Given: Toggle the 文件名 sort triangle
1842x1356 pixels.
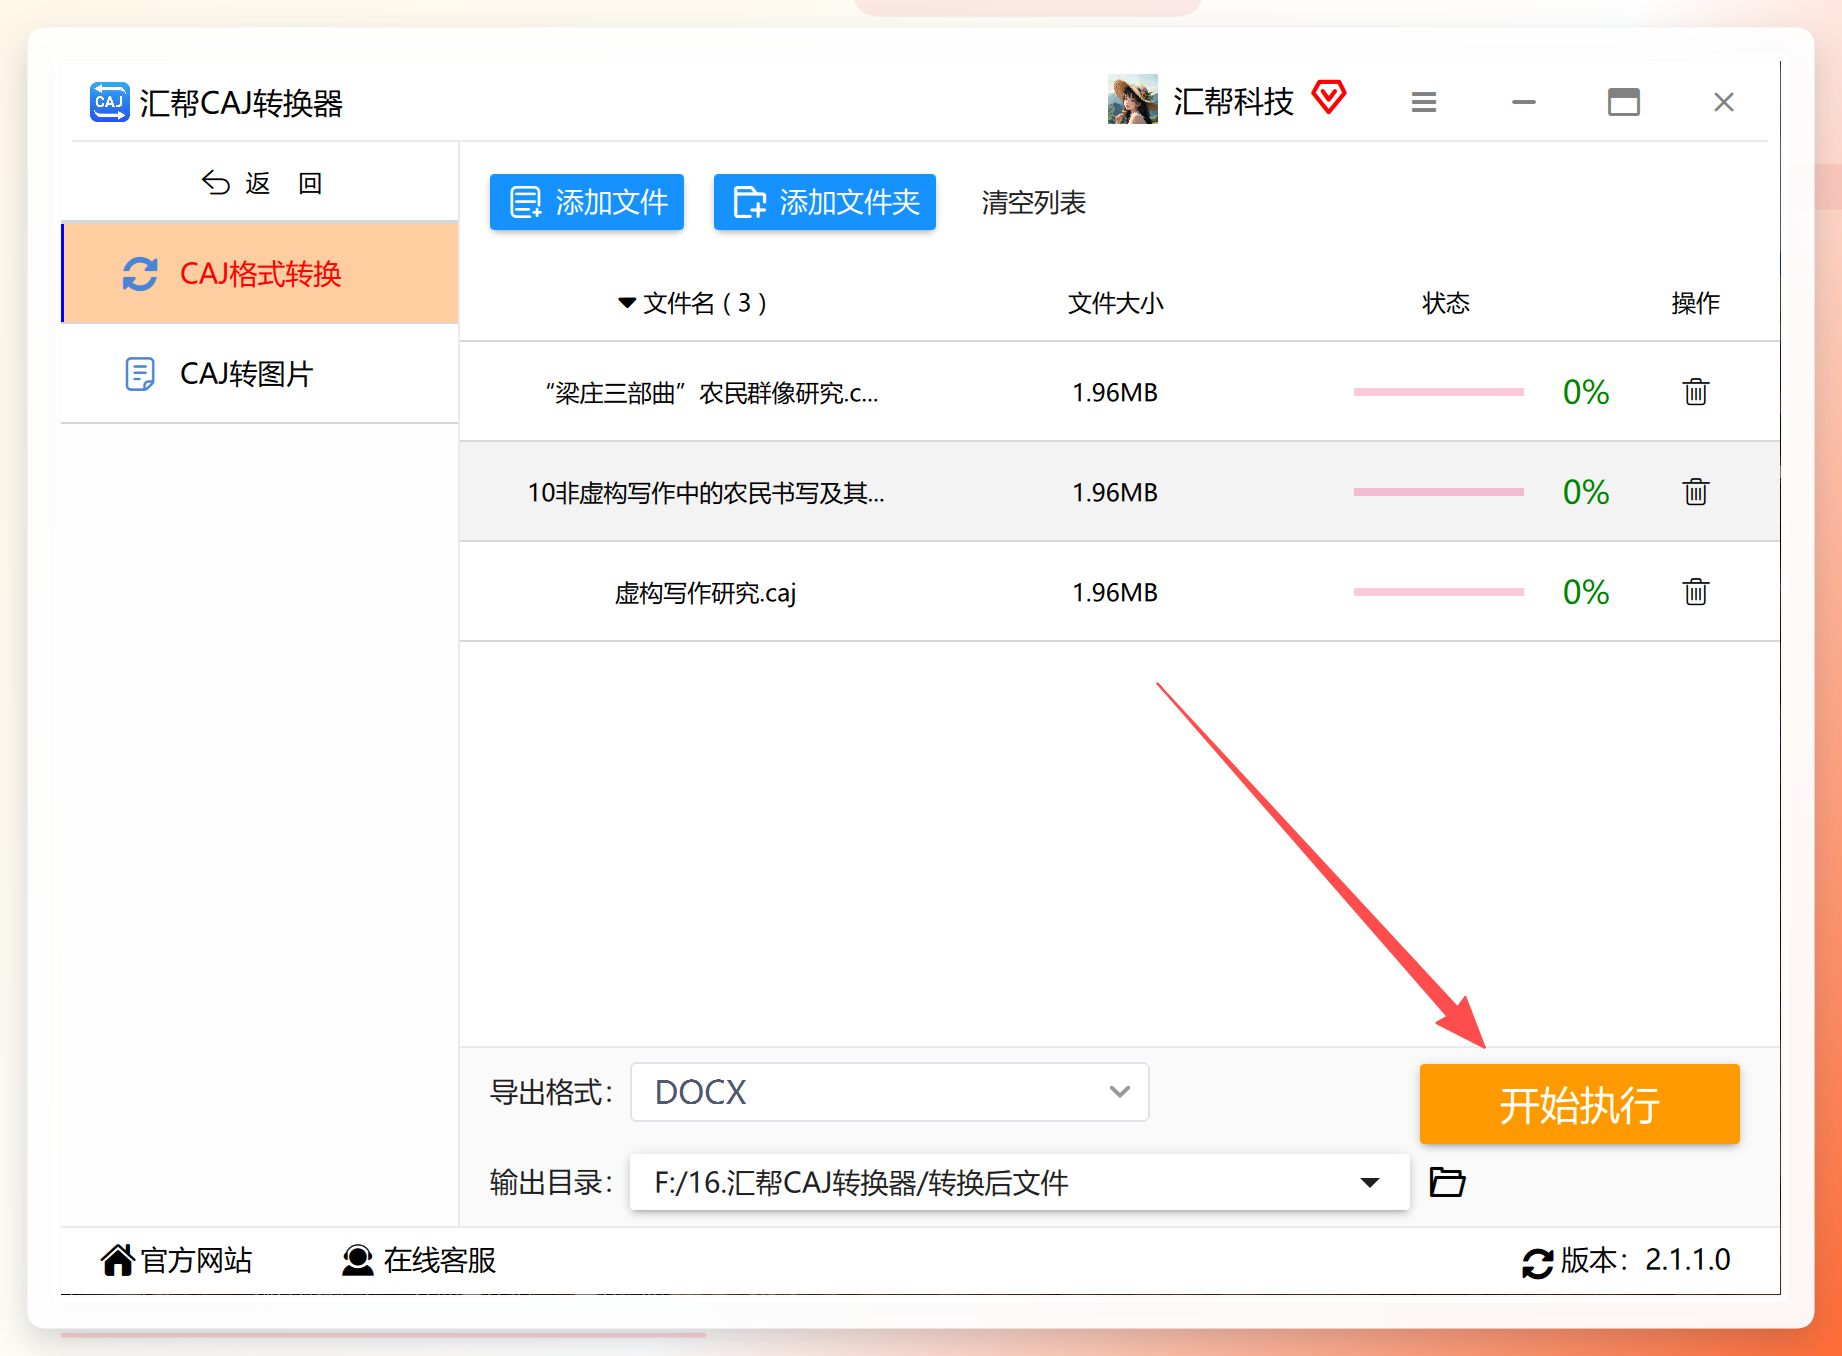Looking at the screenshot, I should (x=627, y=303).
